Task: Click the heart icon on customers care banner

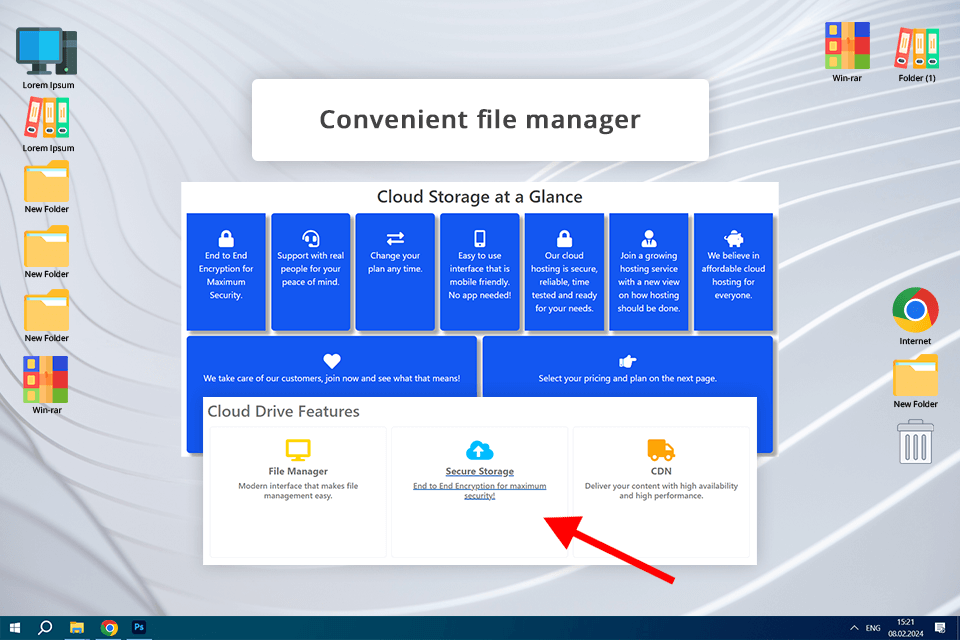Action: click(332, 361)
